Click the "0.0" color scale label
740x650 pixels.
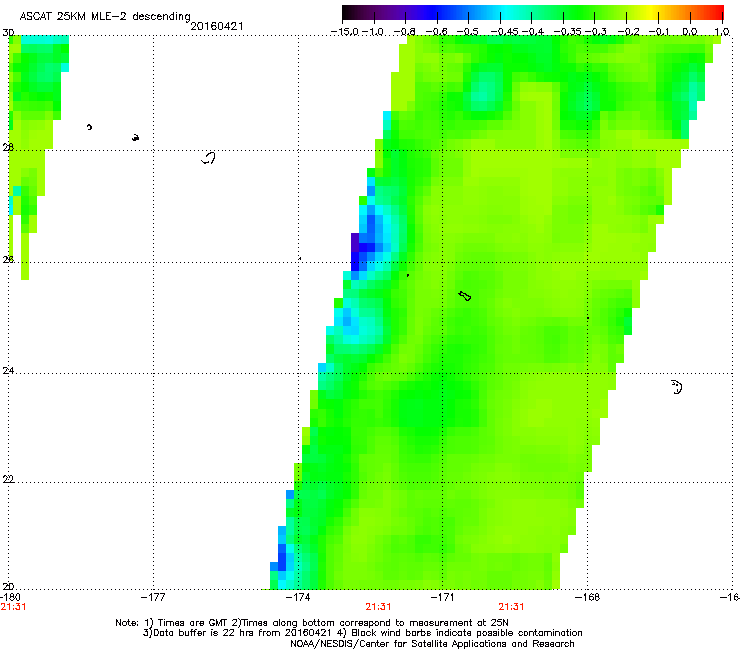(690, 32)
